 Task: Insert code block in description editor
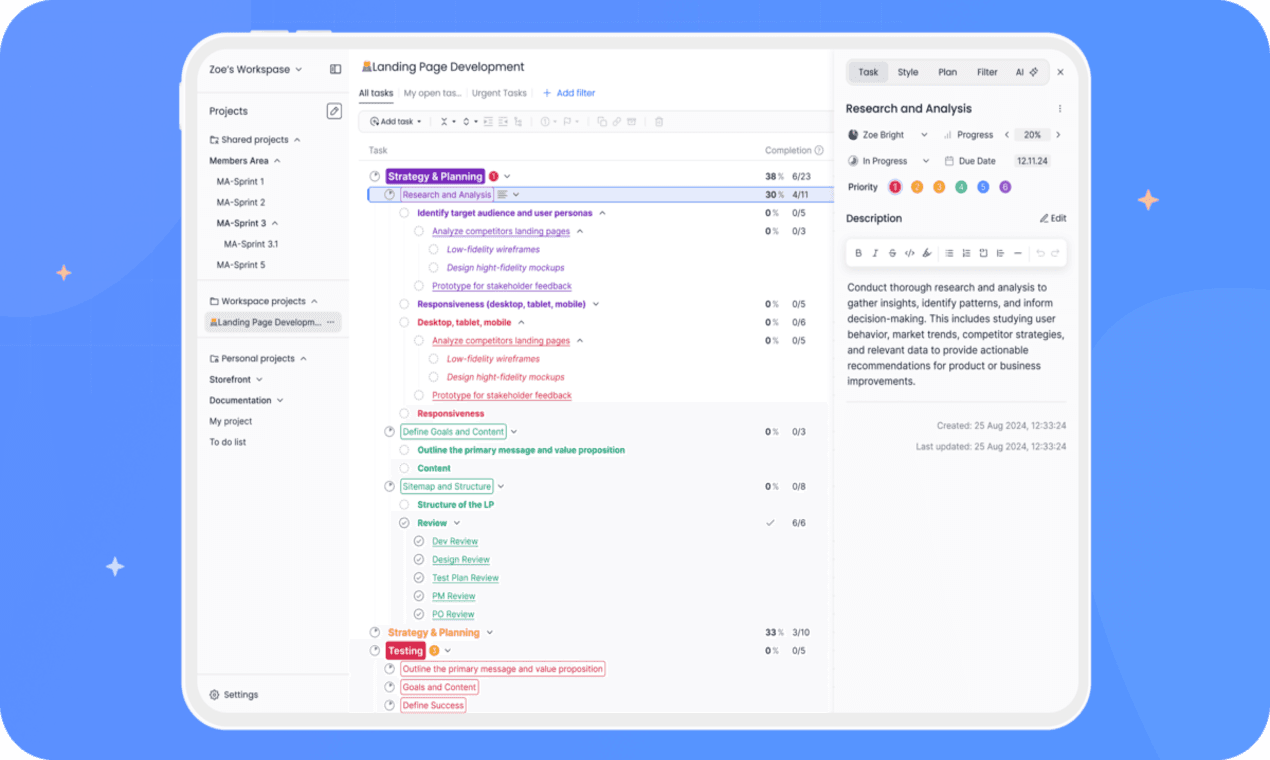pos(909,254)
